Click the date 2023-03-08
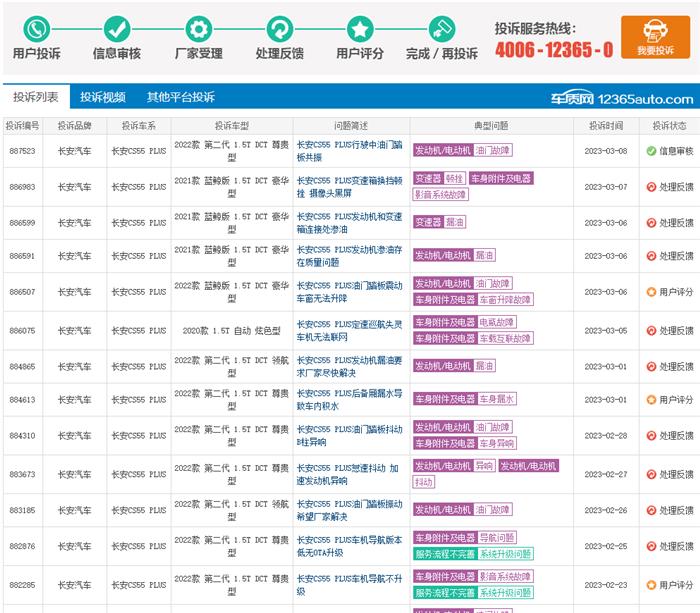 606,151
